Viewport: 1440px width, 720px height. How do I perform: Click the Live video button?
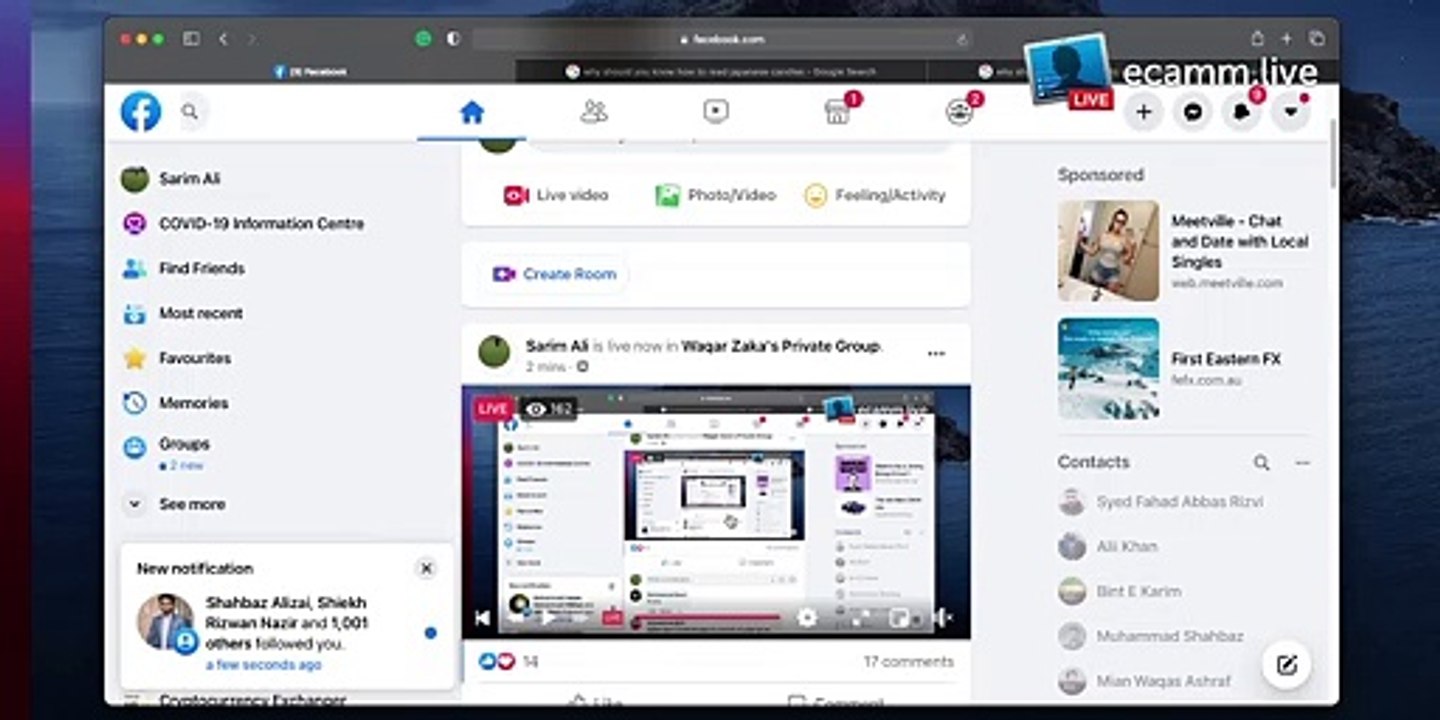point(556,196)
